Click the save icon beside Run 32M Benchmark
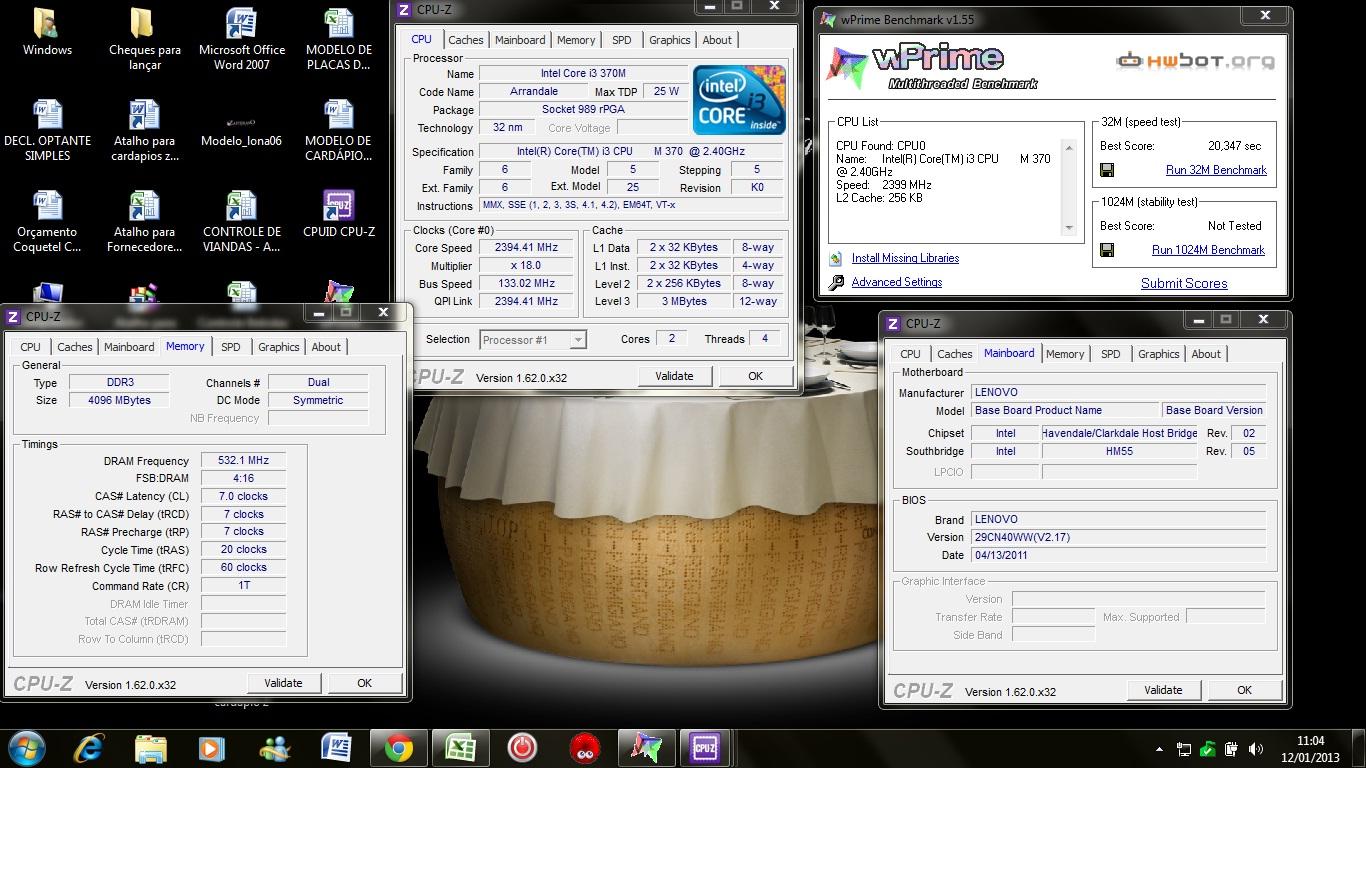Screen dimensions: 1366x877 pyautogui.click(x=1107, y=171)
